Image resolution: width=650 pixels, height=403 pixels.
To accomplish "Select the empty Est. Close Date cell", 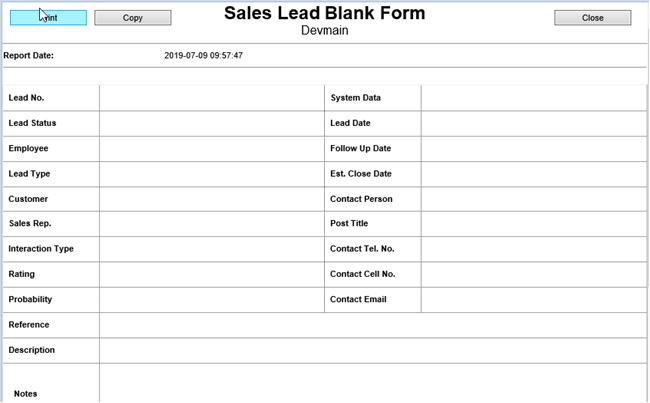I will [x=533, y=174].
